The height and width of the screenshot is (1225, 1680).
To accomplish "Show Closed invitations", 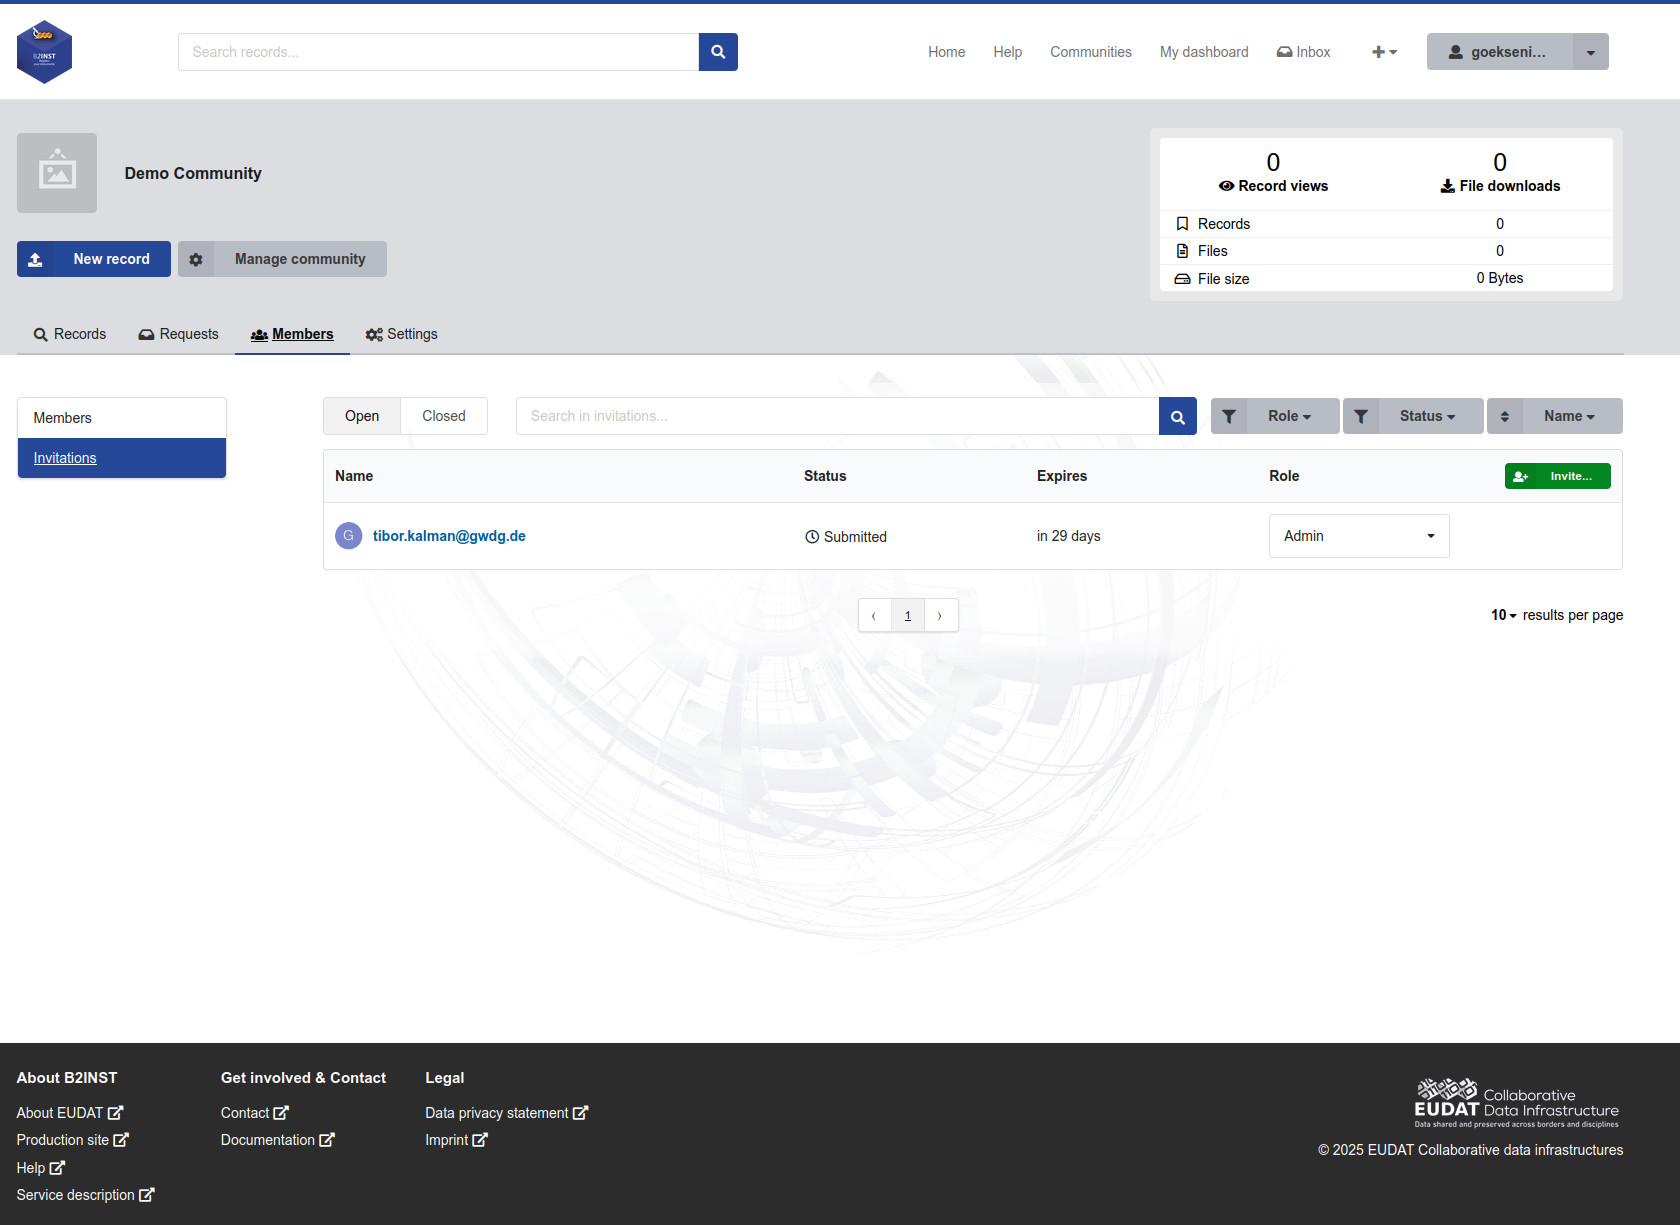I will pyautogui.click(x=444, y=416).
